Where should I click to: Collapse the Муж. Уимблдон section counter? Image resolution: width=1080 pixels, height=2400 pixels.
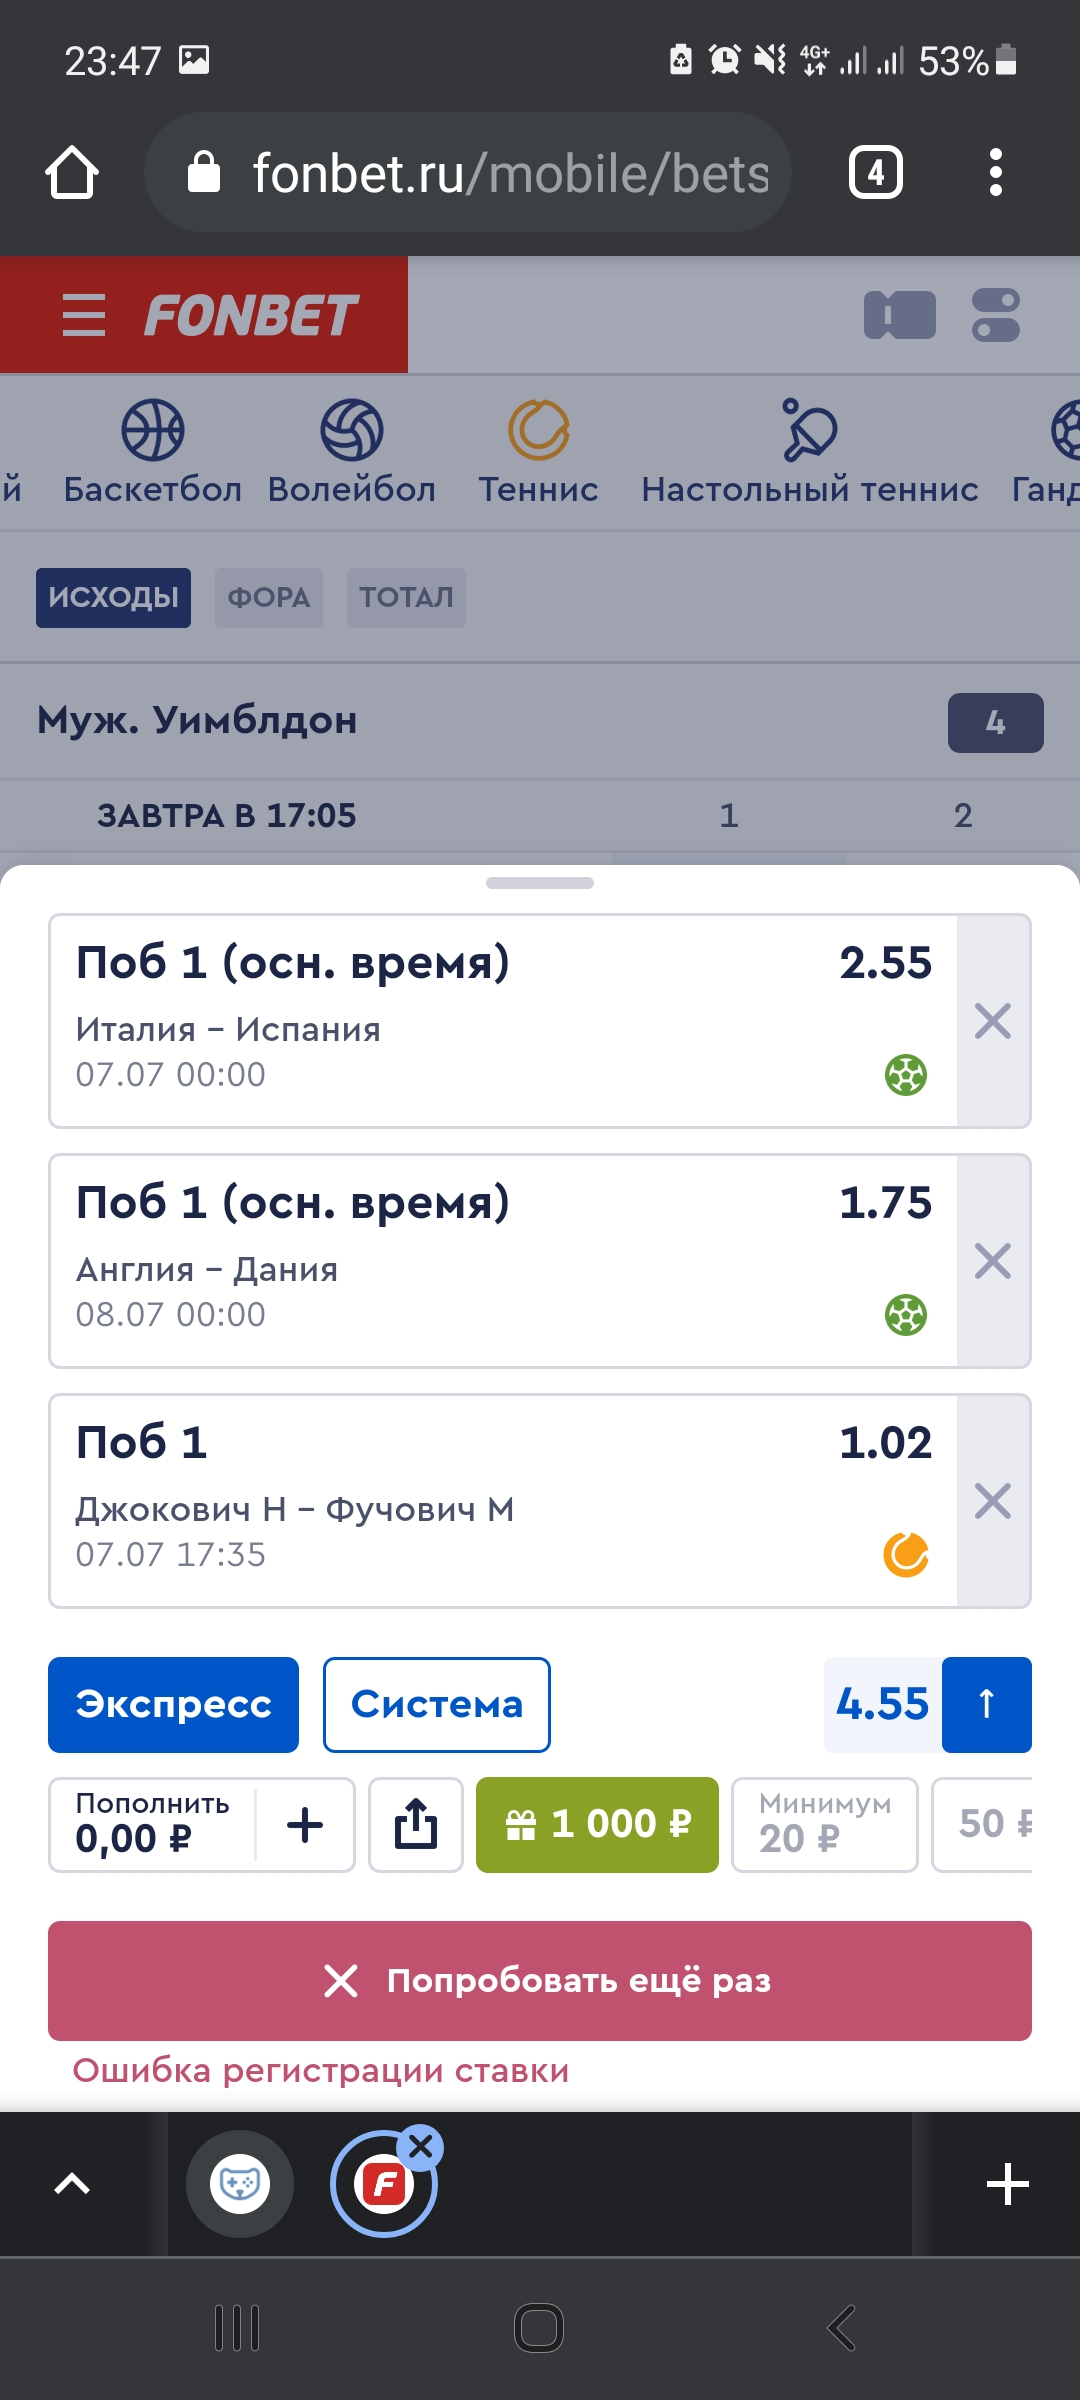point(996,722)
